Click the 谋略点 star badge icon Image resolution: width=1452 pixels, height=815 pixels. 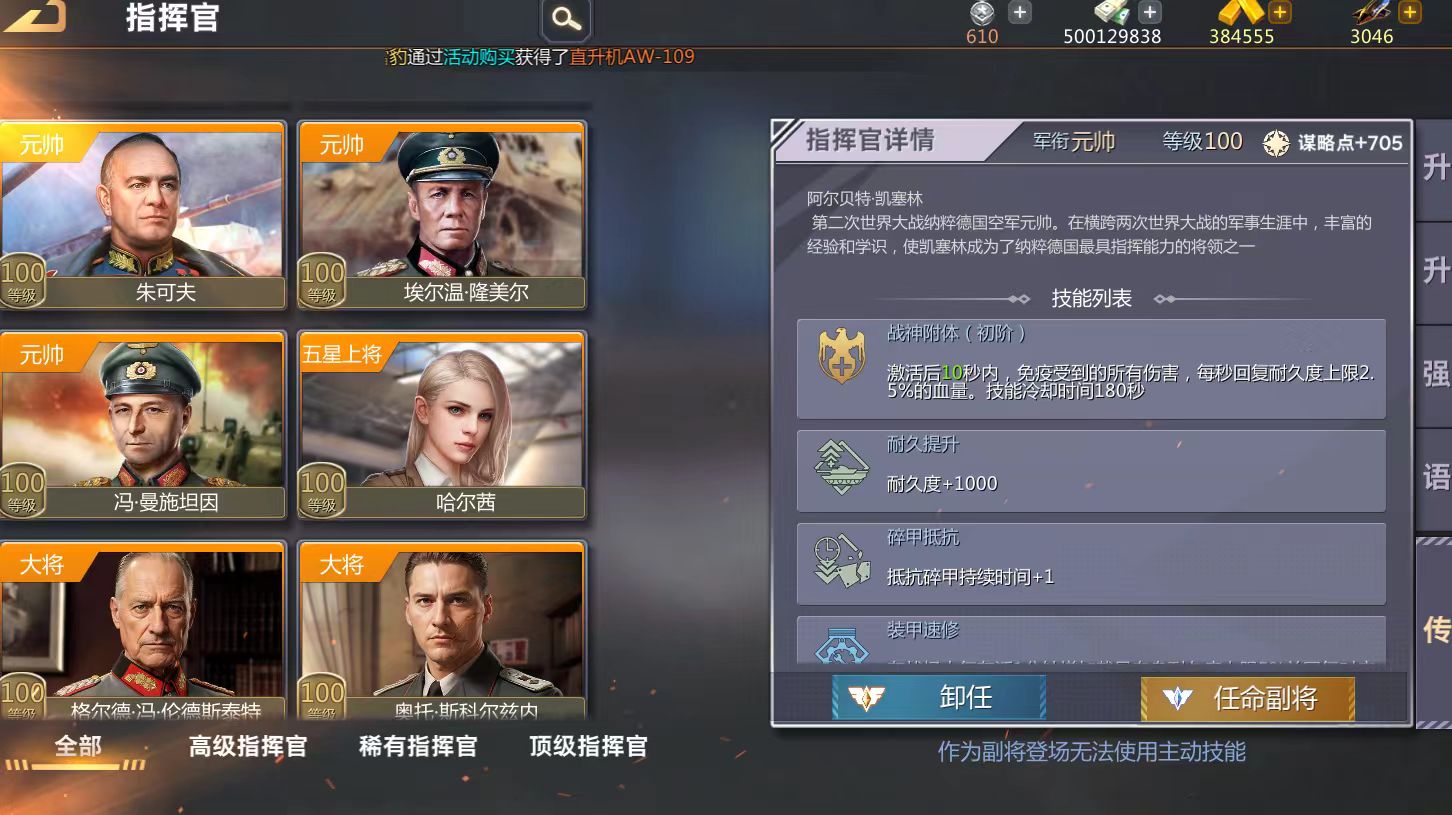(1276, 143)
